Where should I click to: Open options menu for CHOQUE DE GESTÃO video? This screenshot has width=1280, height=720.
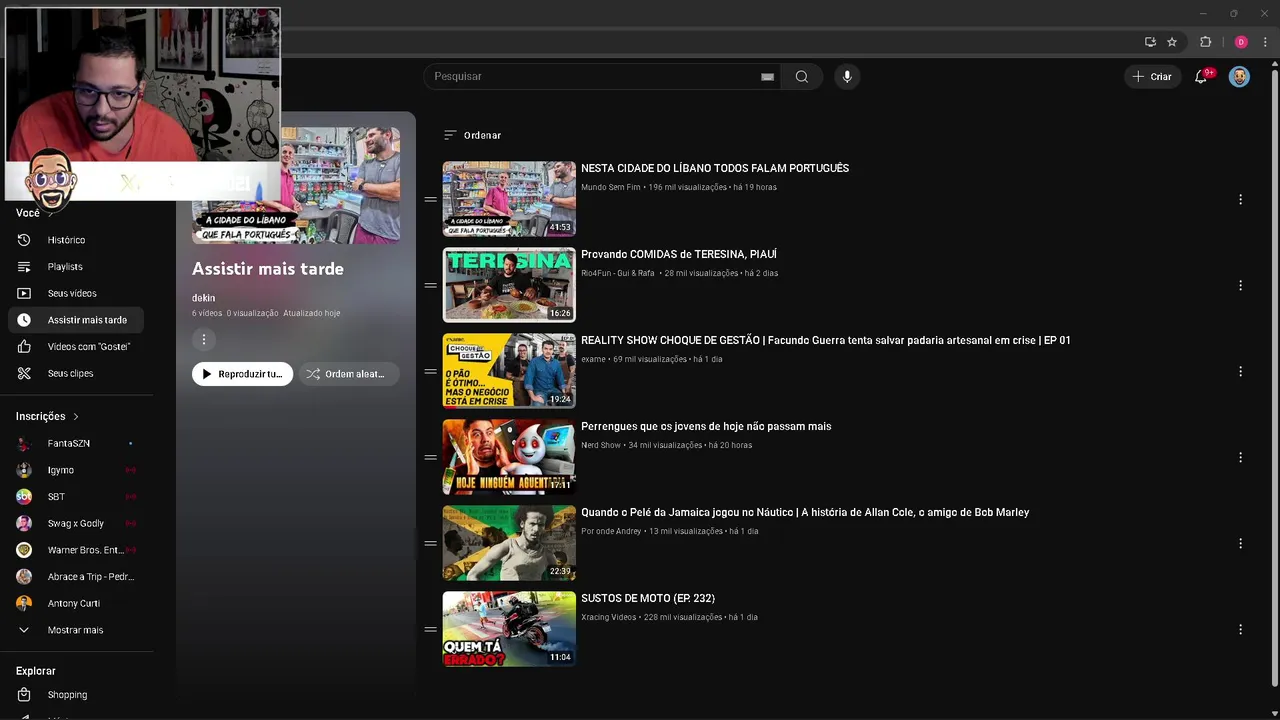point(1240,371)
